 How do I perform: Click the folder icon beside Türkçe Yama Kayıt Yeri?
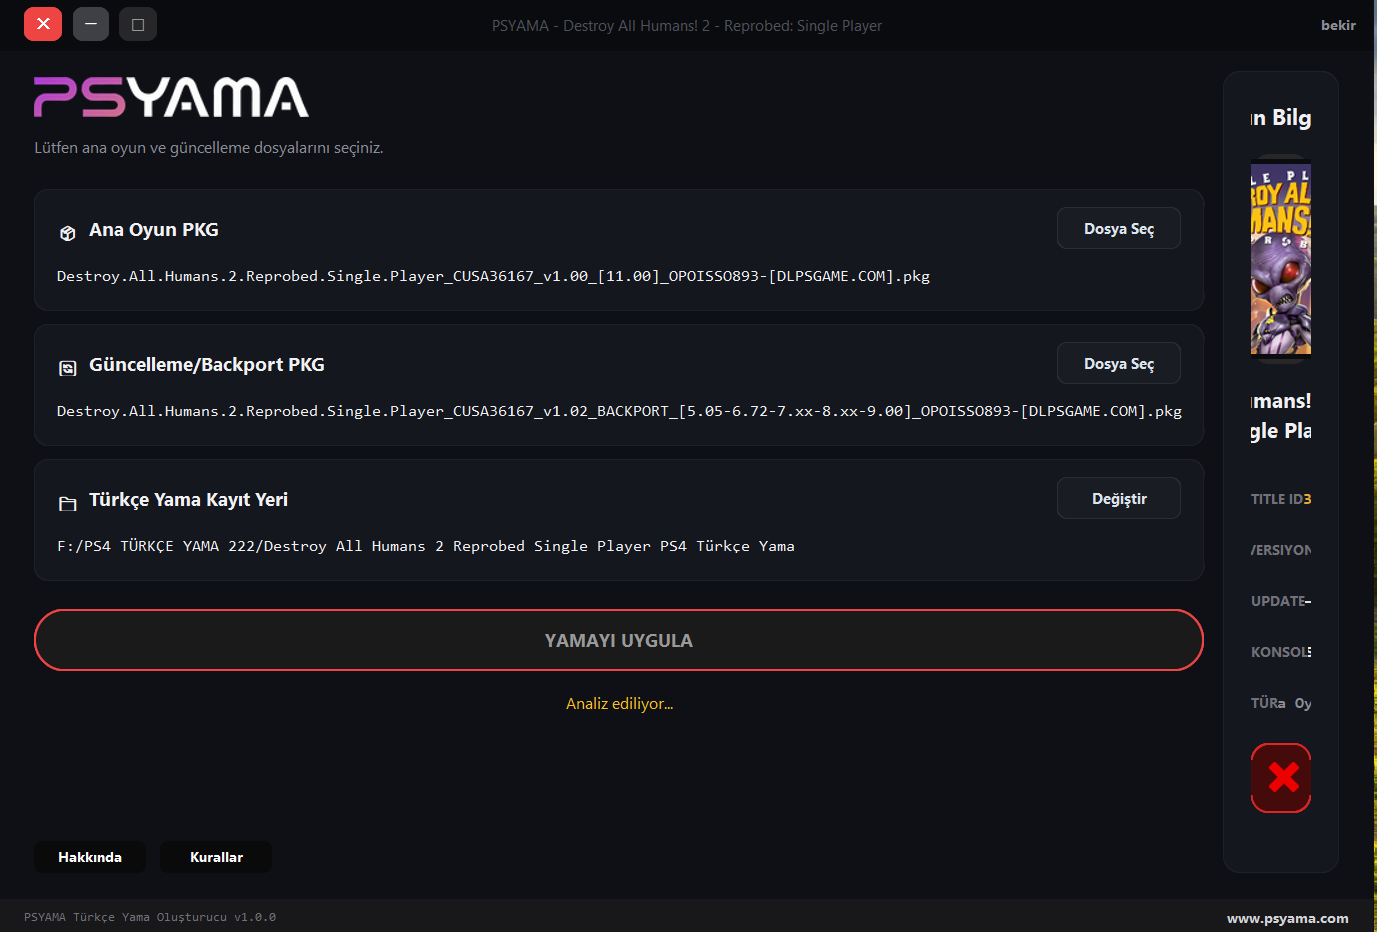click(68, 503)
